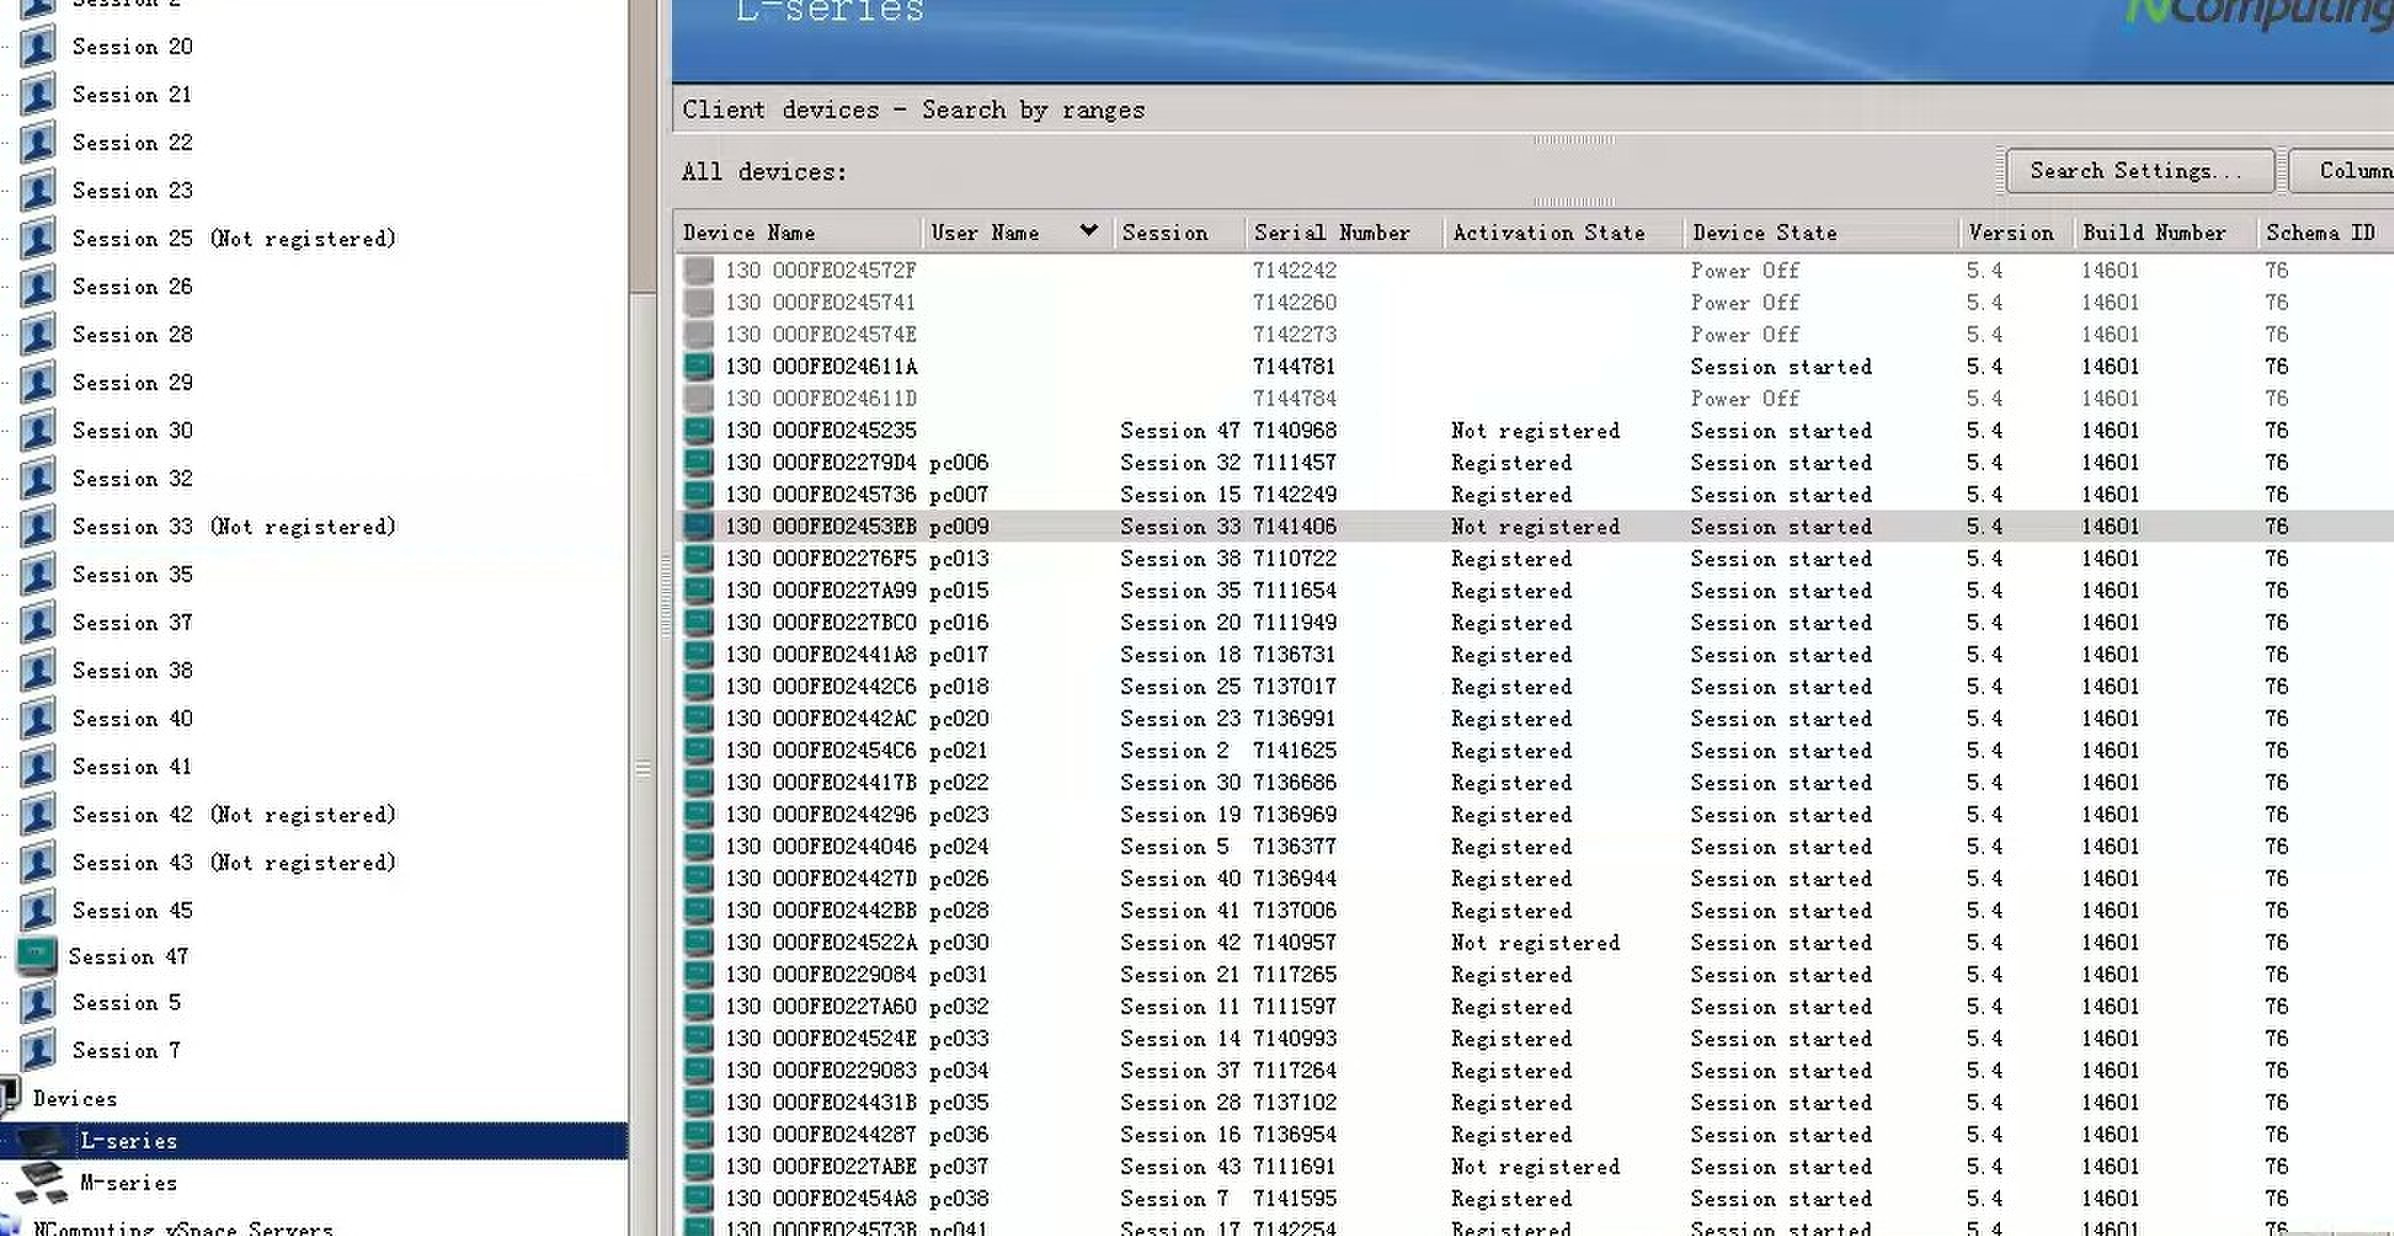Screen dimensions: 2394x1236
Task: Open the Search Settings dialog
Action: tap(2140, 171)
